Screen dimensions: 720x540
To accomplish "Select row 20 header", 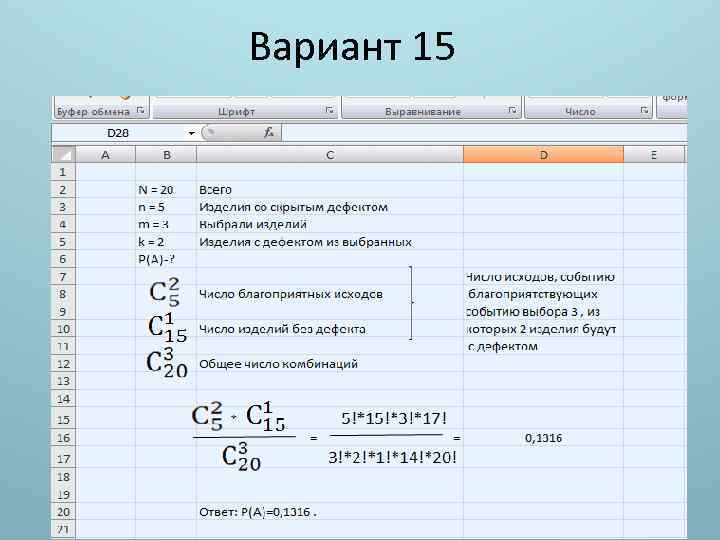I will tap(63, 512).
